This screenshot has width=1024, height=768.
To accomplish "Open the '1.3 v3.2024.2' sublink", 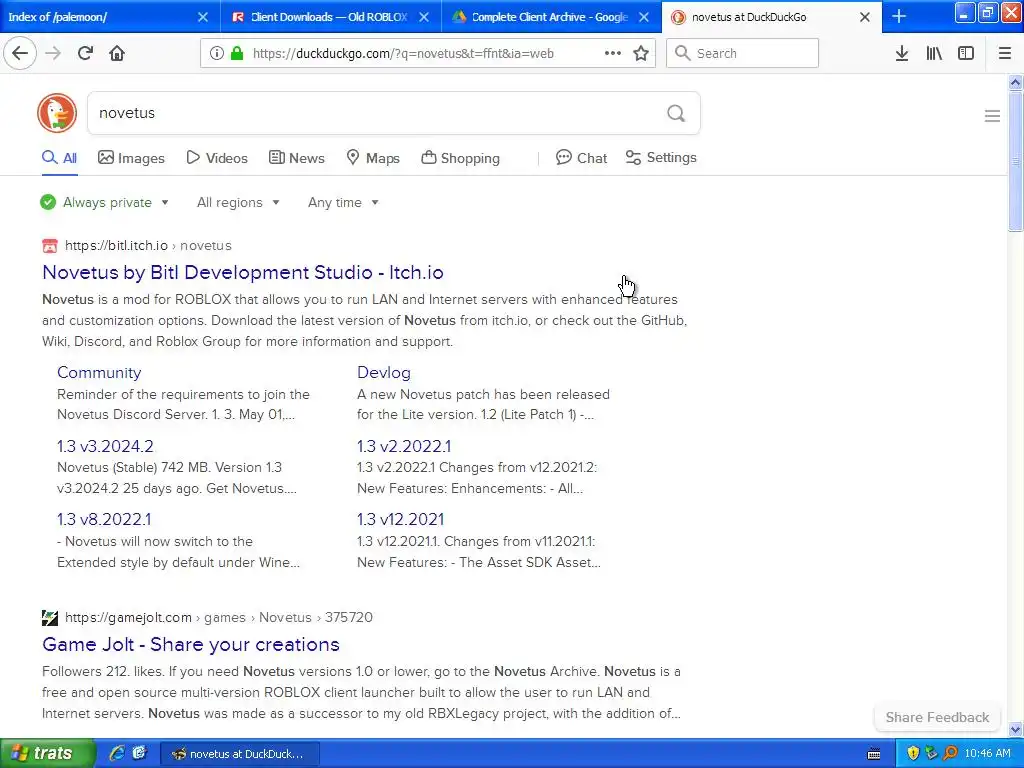I will [105, 446].
